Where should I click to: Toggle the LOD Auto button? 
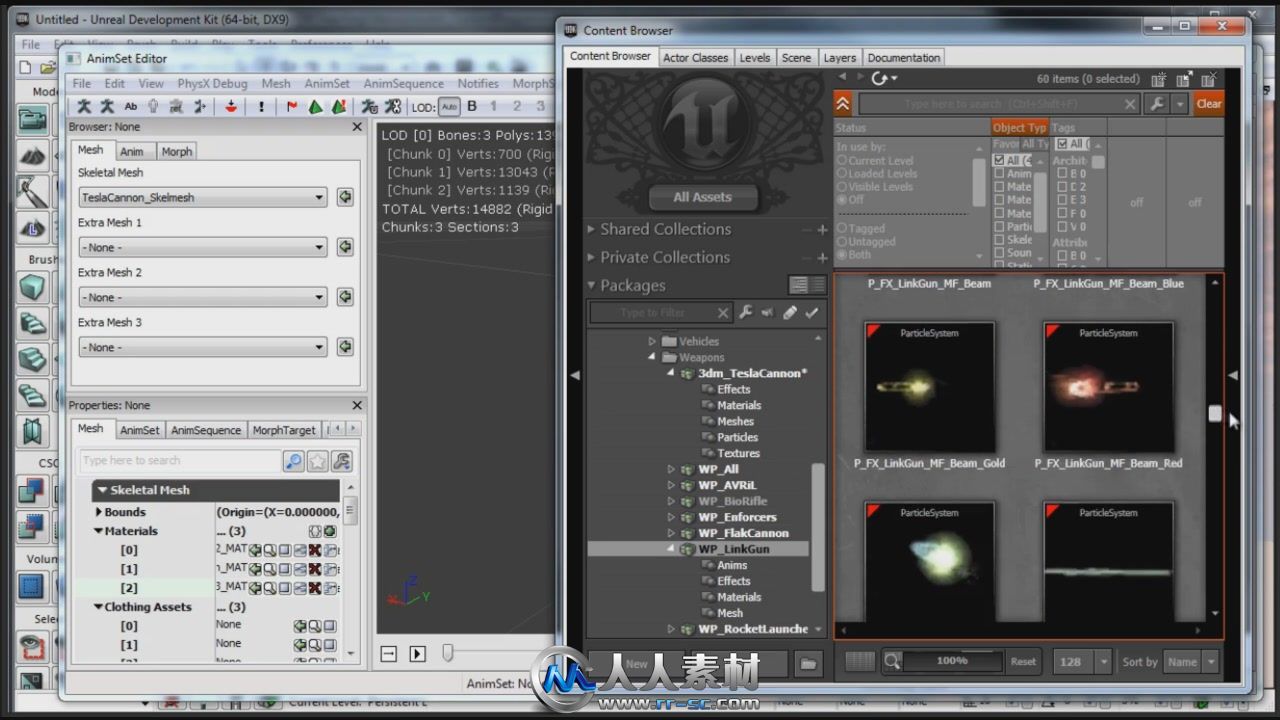tap(449, 107)
